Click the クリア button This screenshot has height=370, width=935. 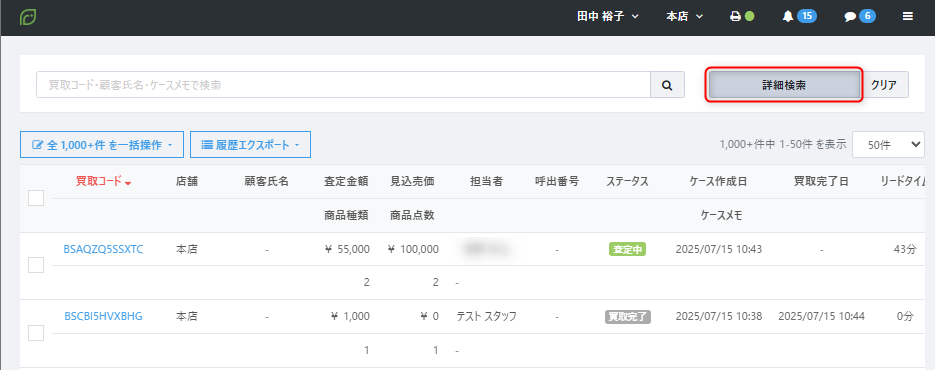click(884, 85)
